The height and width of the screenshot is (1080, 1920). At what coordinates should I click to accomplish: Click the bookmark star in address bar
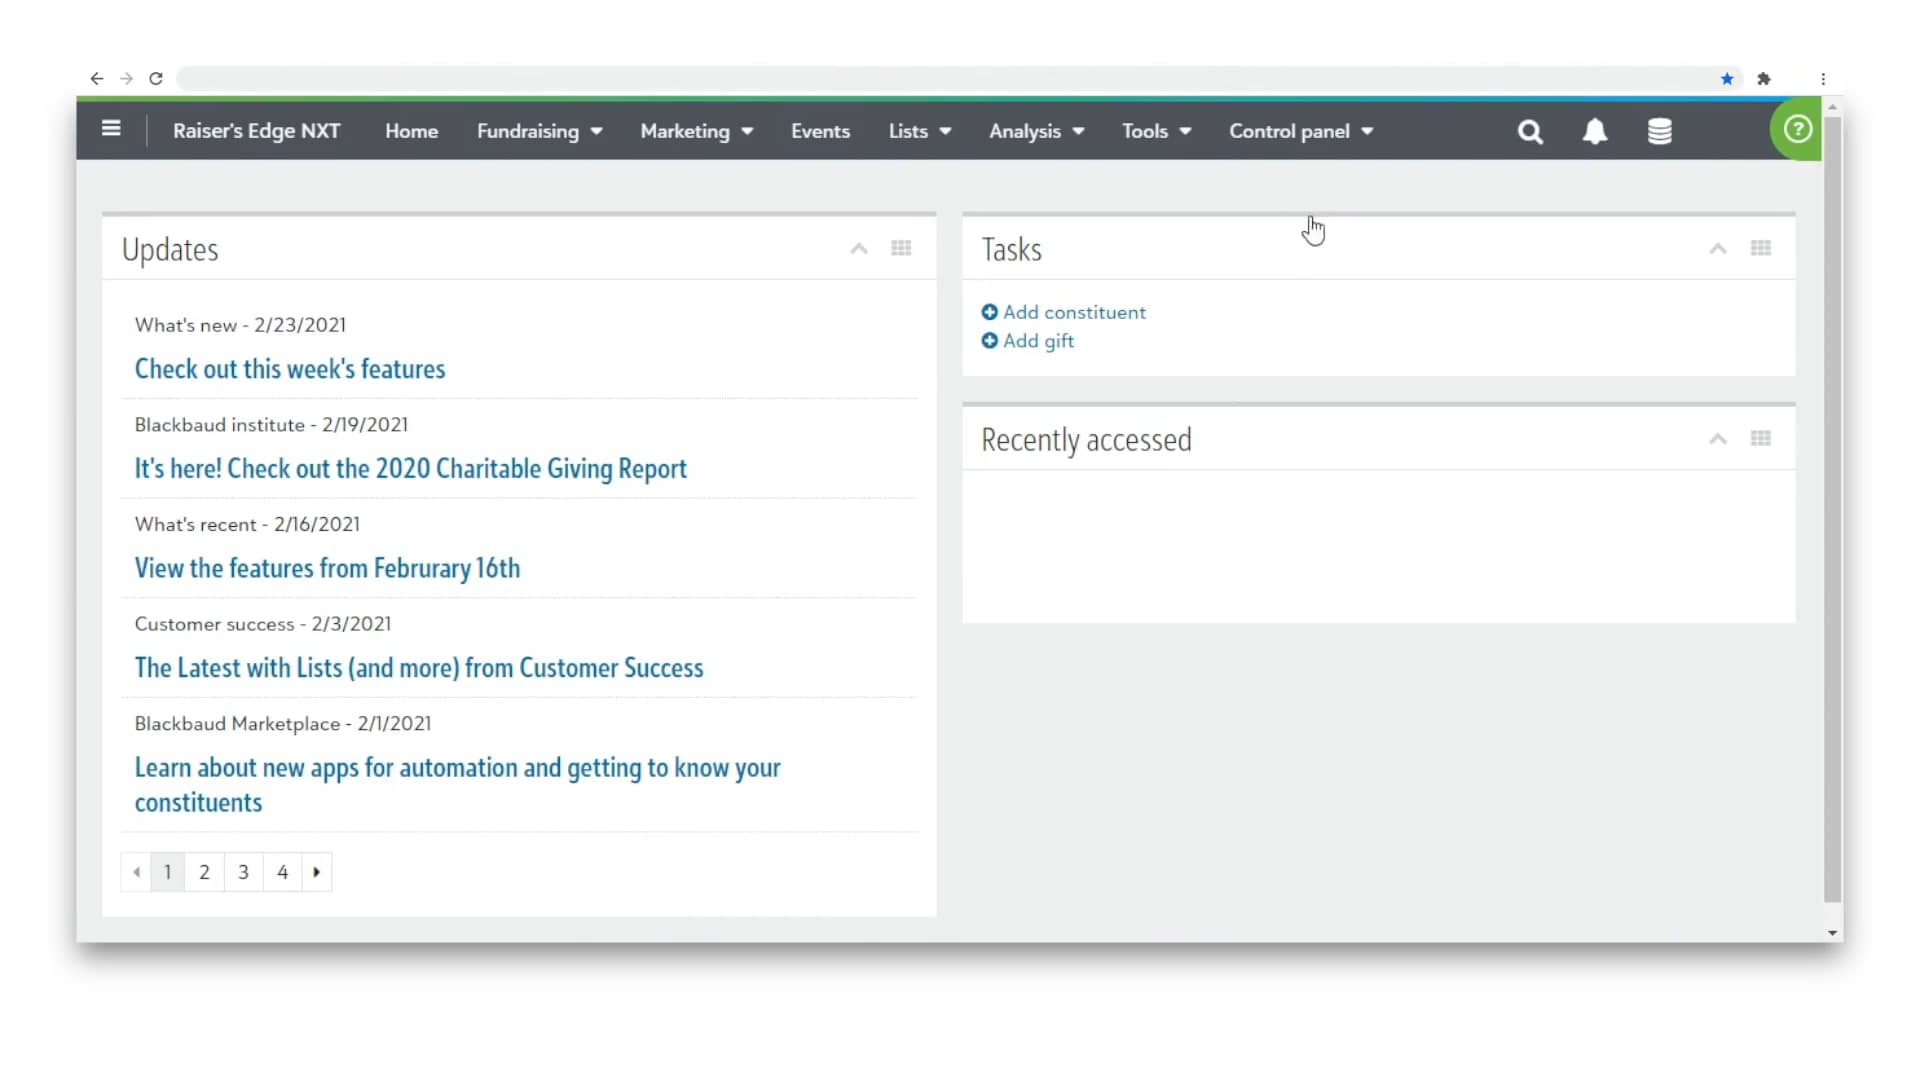tap(1727, 78)
